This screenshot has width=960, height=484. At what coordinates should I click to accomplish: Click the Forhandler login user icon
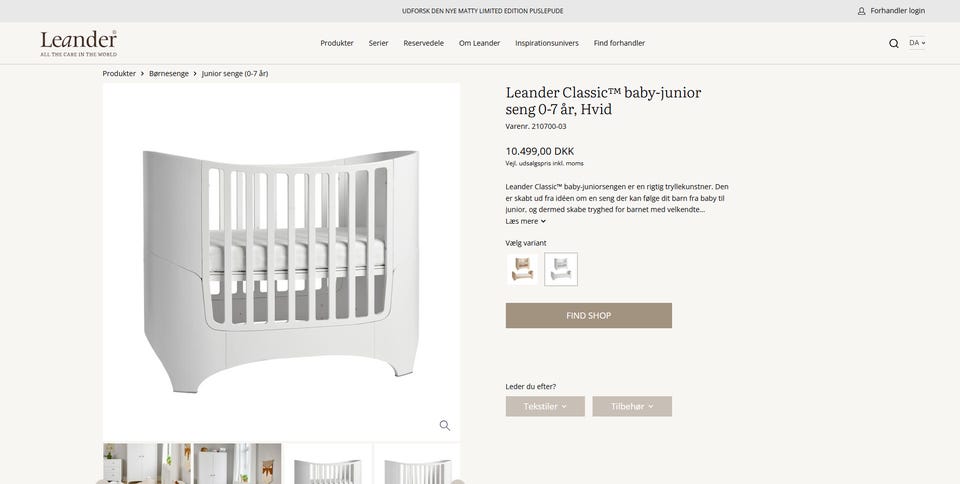point(862,11)
